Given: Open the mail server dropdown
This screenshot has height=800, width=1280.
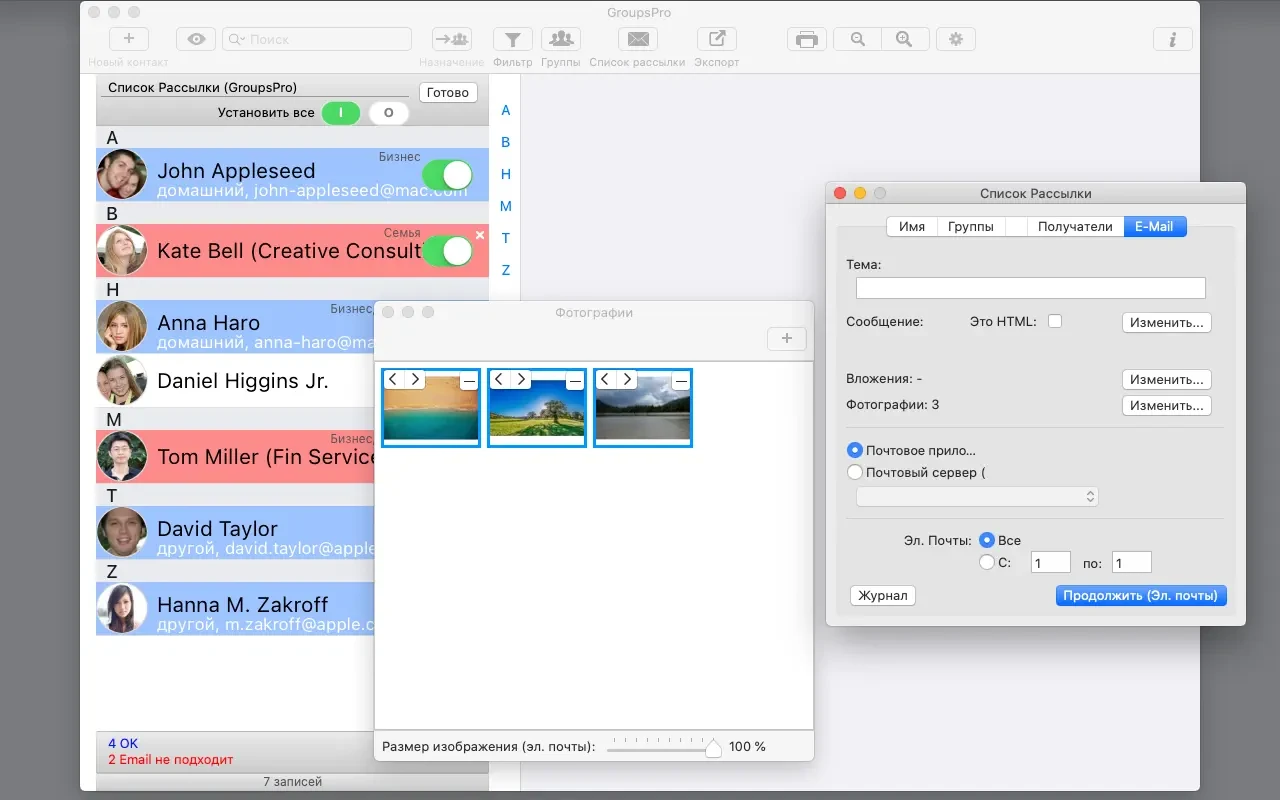Looking at the screenshot, I should click(977, 496).
